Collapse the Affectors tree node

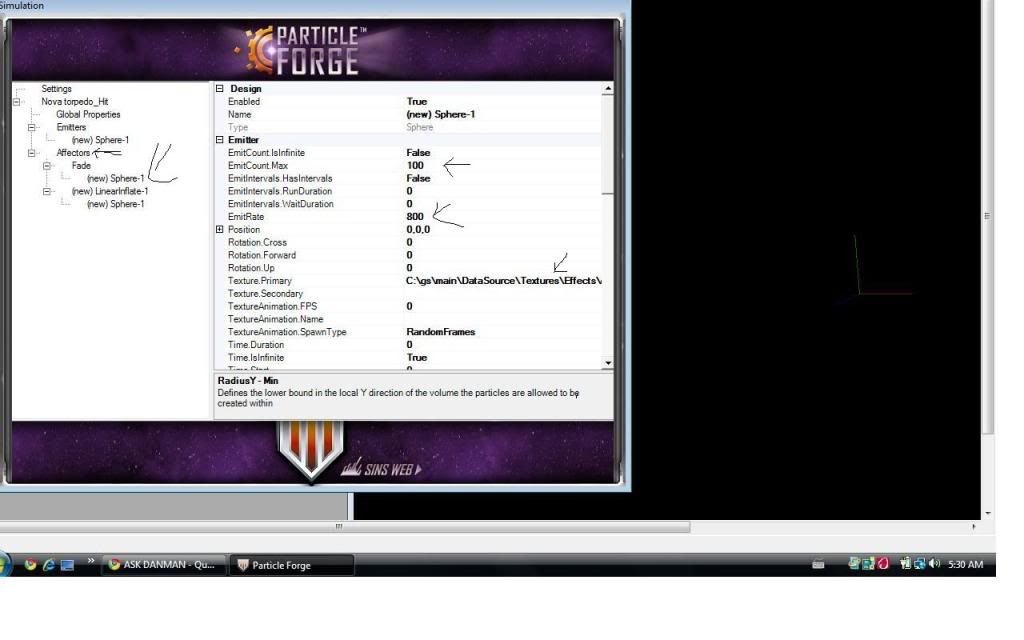coord(31,153)
